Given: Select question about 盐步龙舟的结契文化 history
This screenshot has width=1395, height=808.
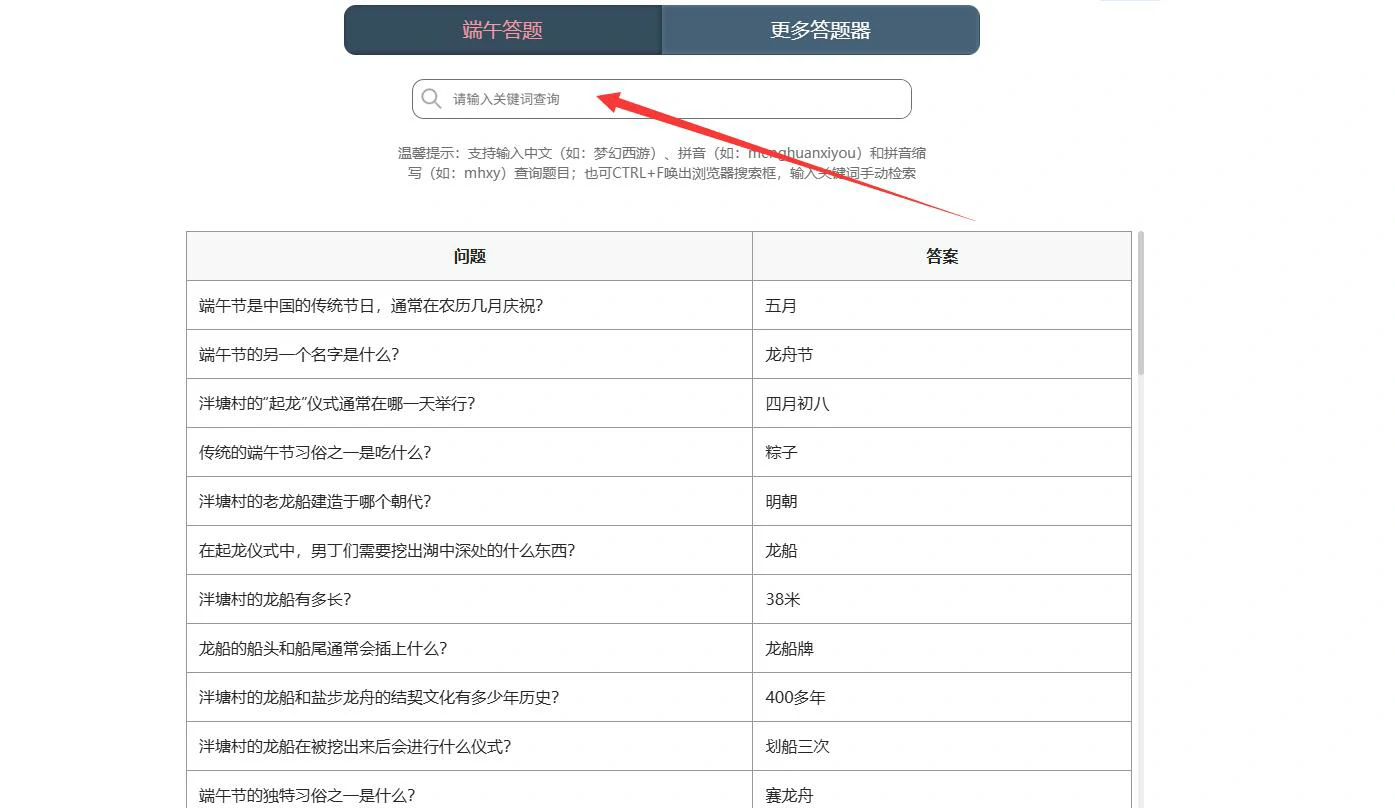Looking at the screenshot, I should 469,697.
